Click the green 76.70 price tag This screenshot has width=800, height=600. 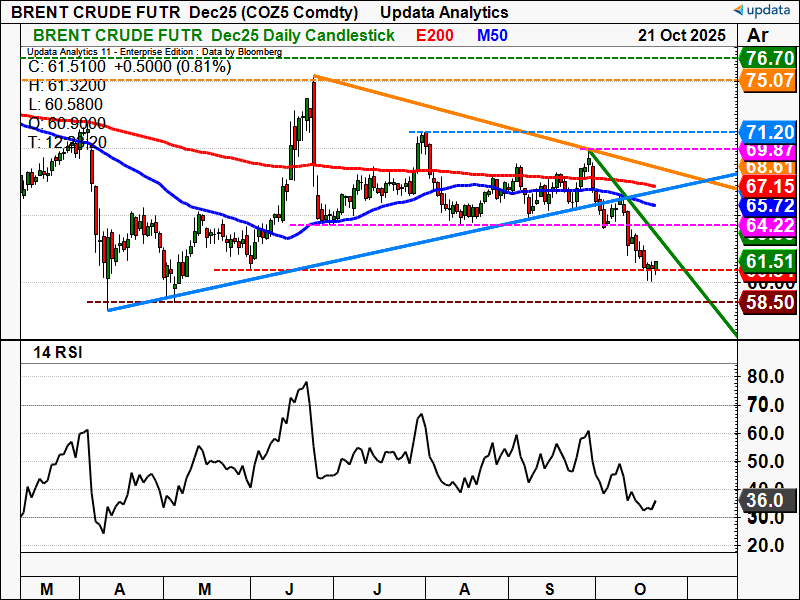click(768, 58)
